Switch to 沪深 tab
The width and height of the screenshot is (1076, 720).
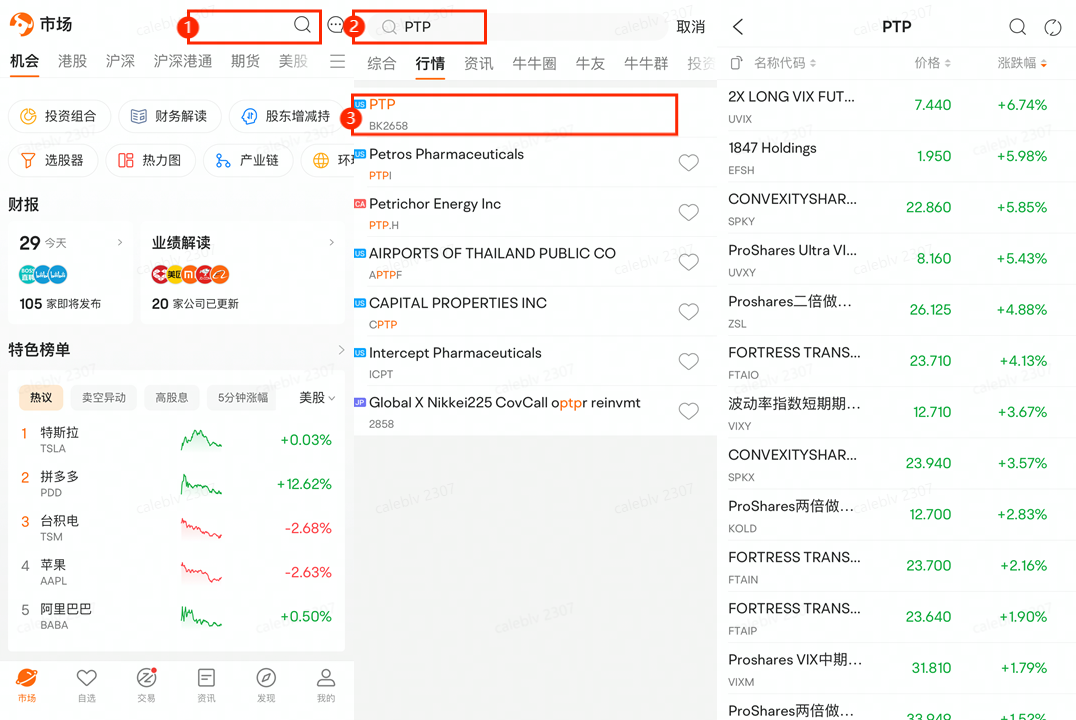tap(120, 61)
